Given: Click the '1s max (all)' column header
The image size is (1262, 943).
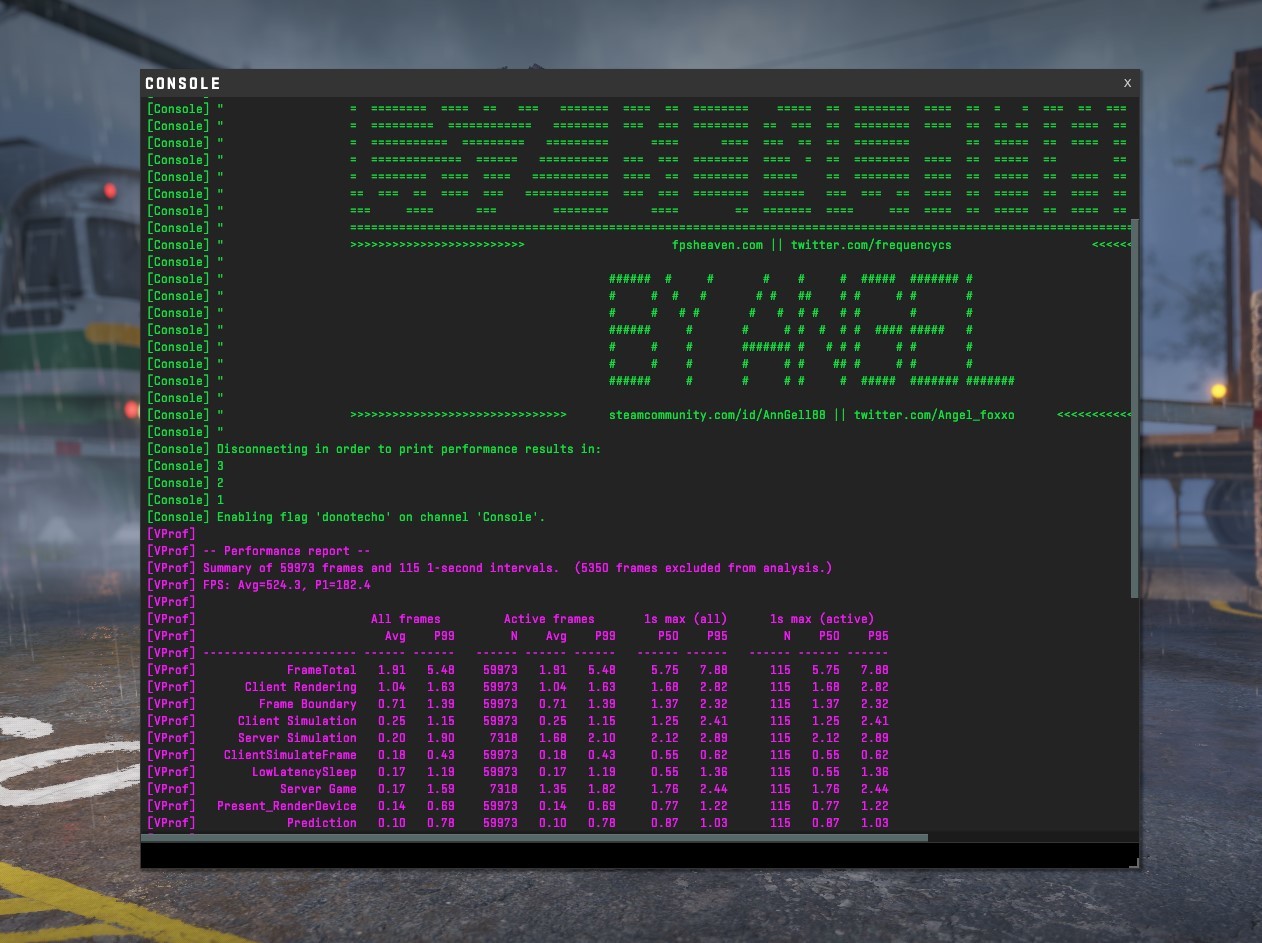Looking at the screenshot, I should tap(685, 619).
